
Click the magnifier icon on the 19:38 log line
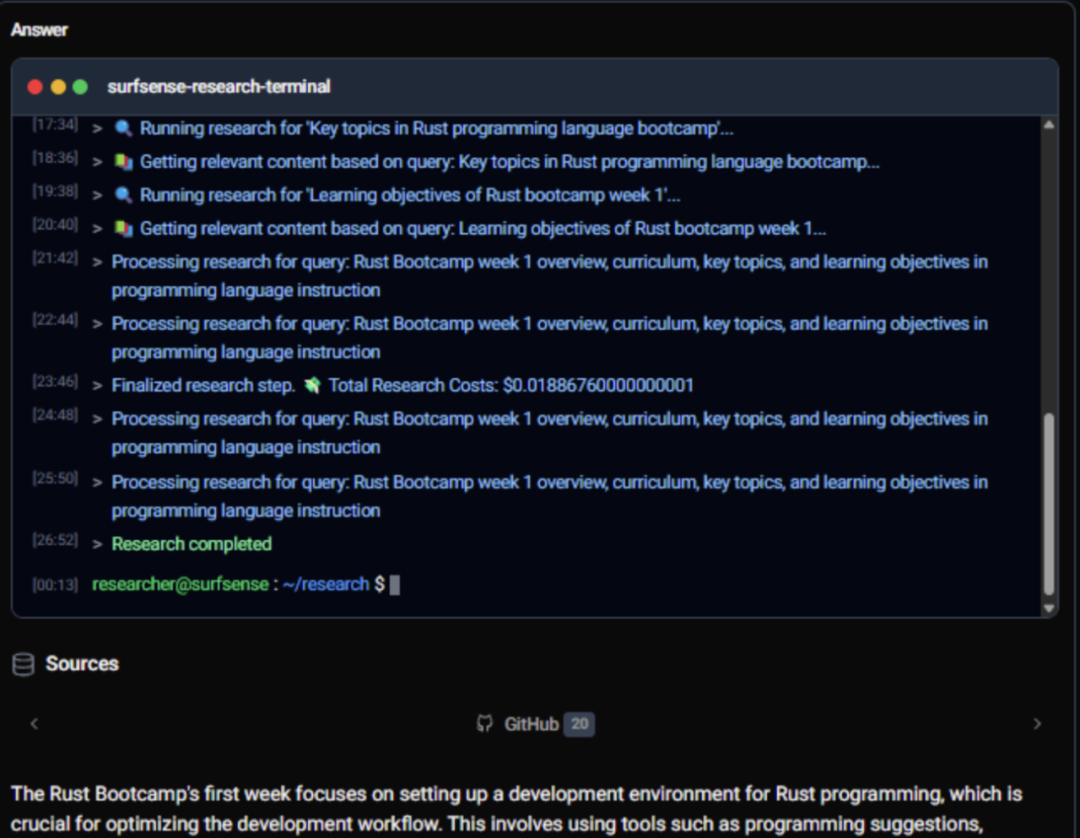123,195
